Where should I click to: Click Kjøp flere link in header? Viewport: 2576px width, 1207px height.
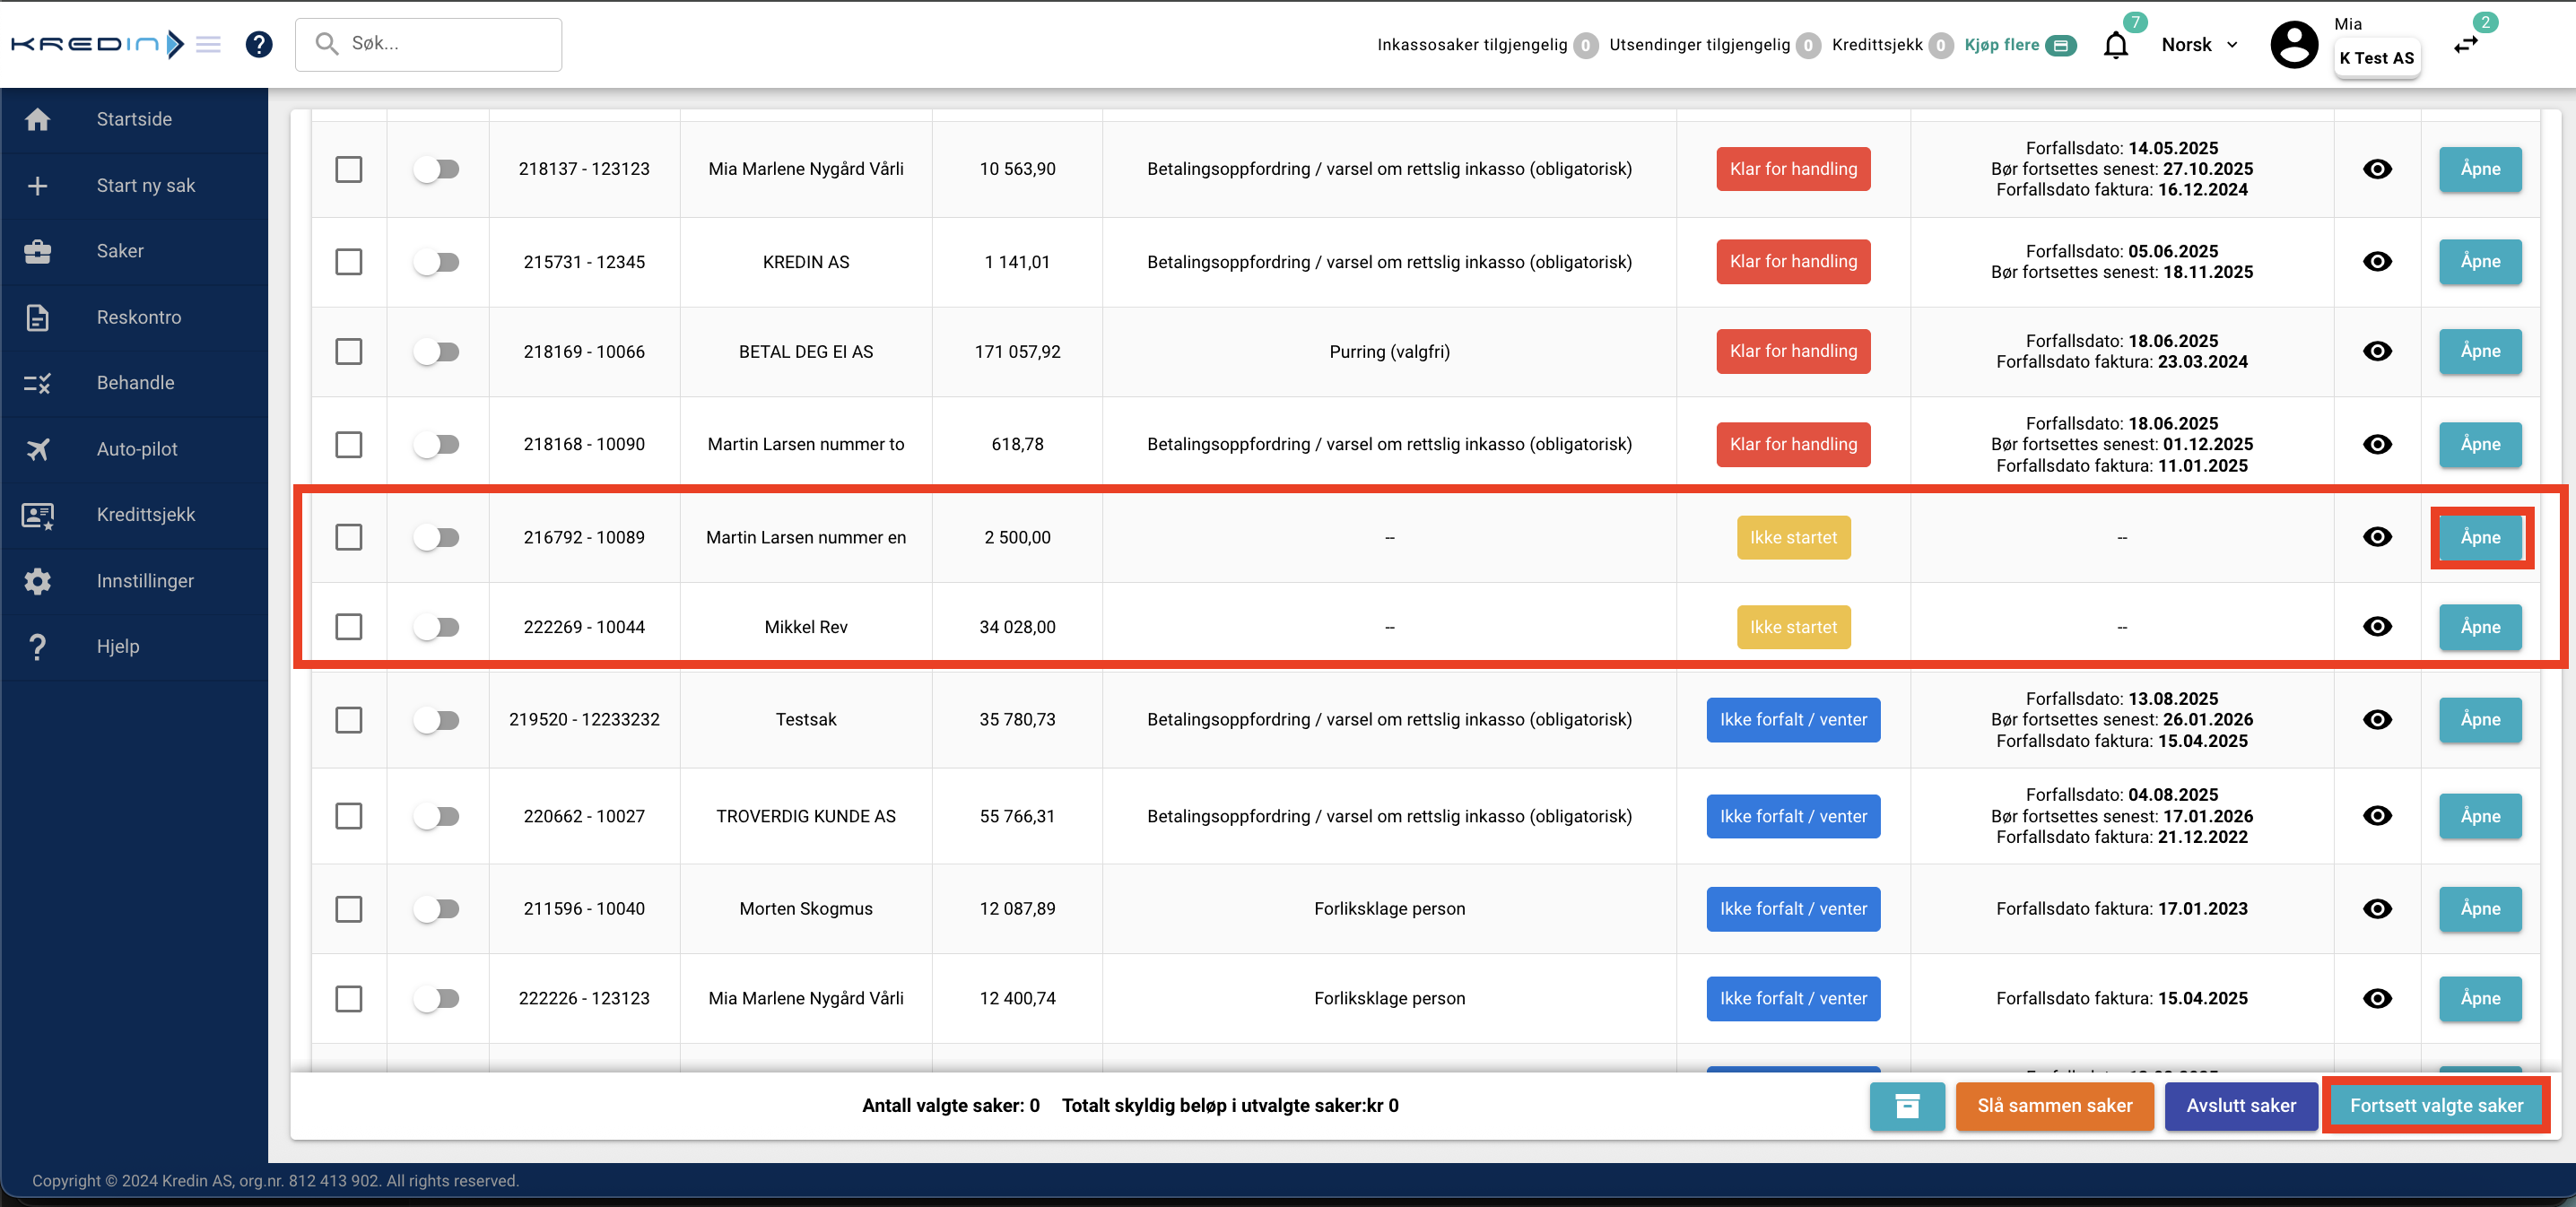[2001, 45]
